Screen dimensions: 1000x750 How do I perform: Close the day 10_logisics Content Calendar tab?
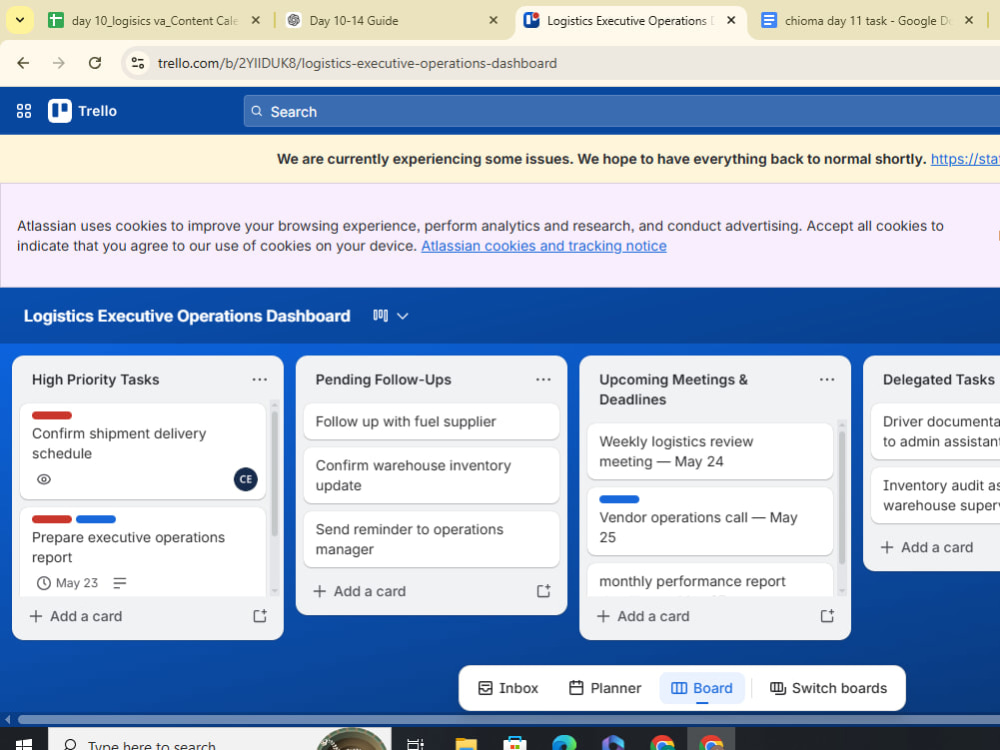(255, 20)
